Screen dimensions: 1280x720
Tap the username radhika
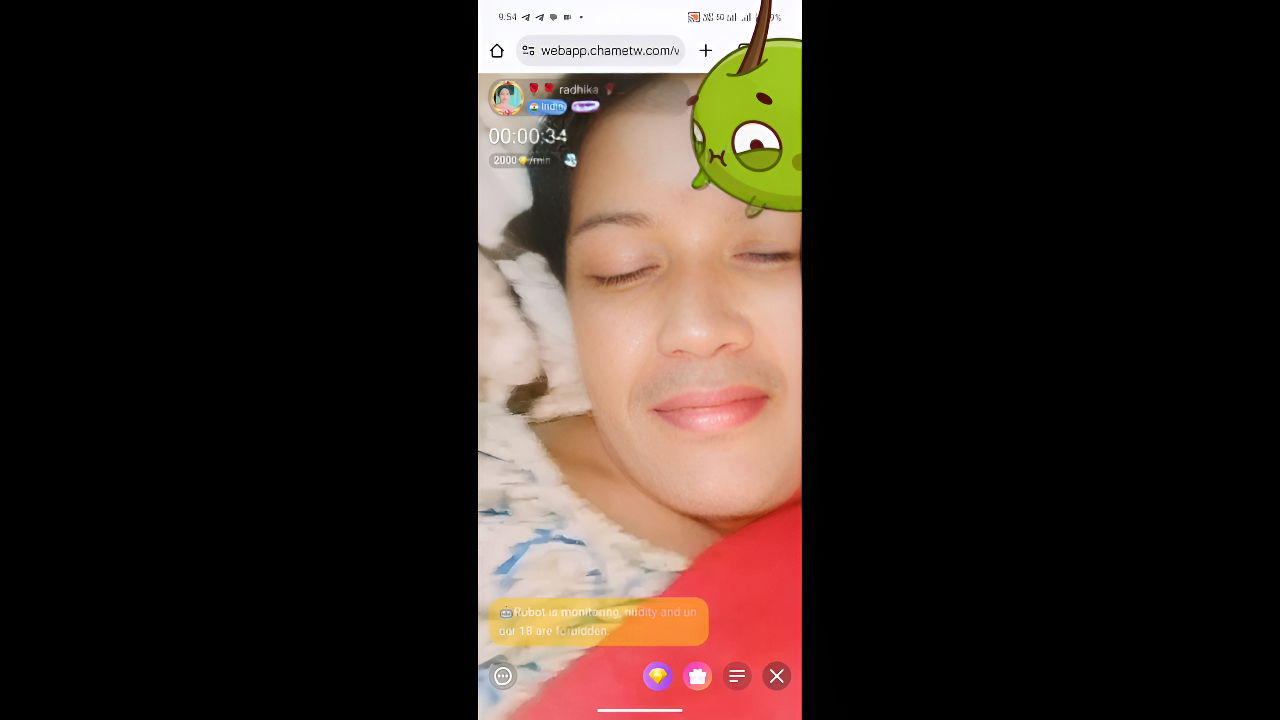pos(578,90)
